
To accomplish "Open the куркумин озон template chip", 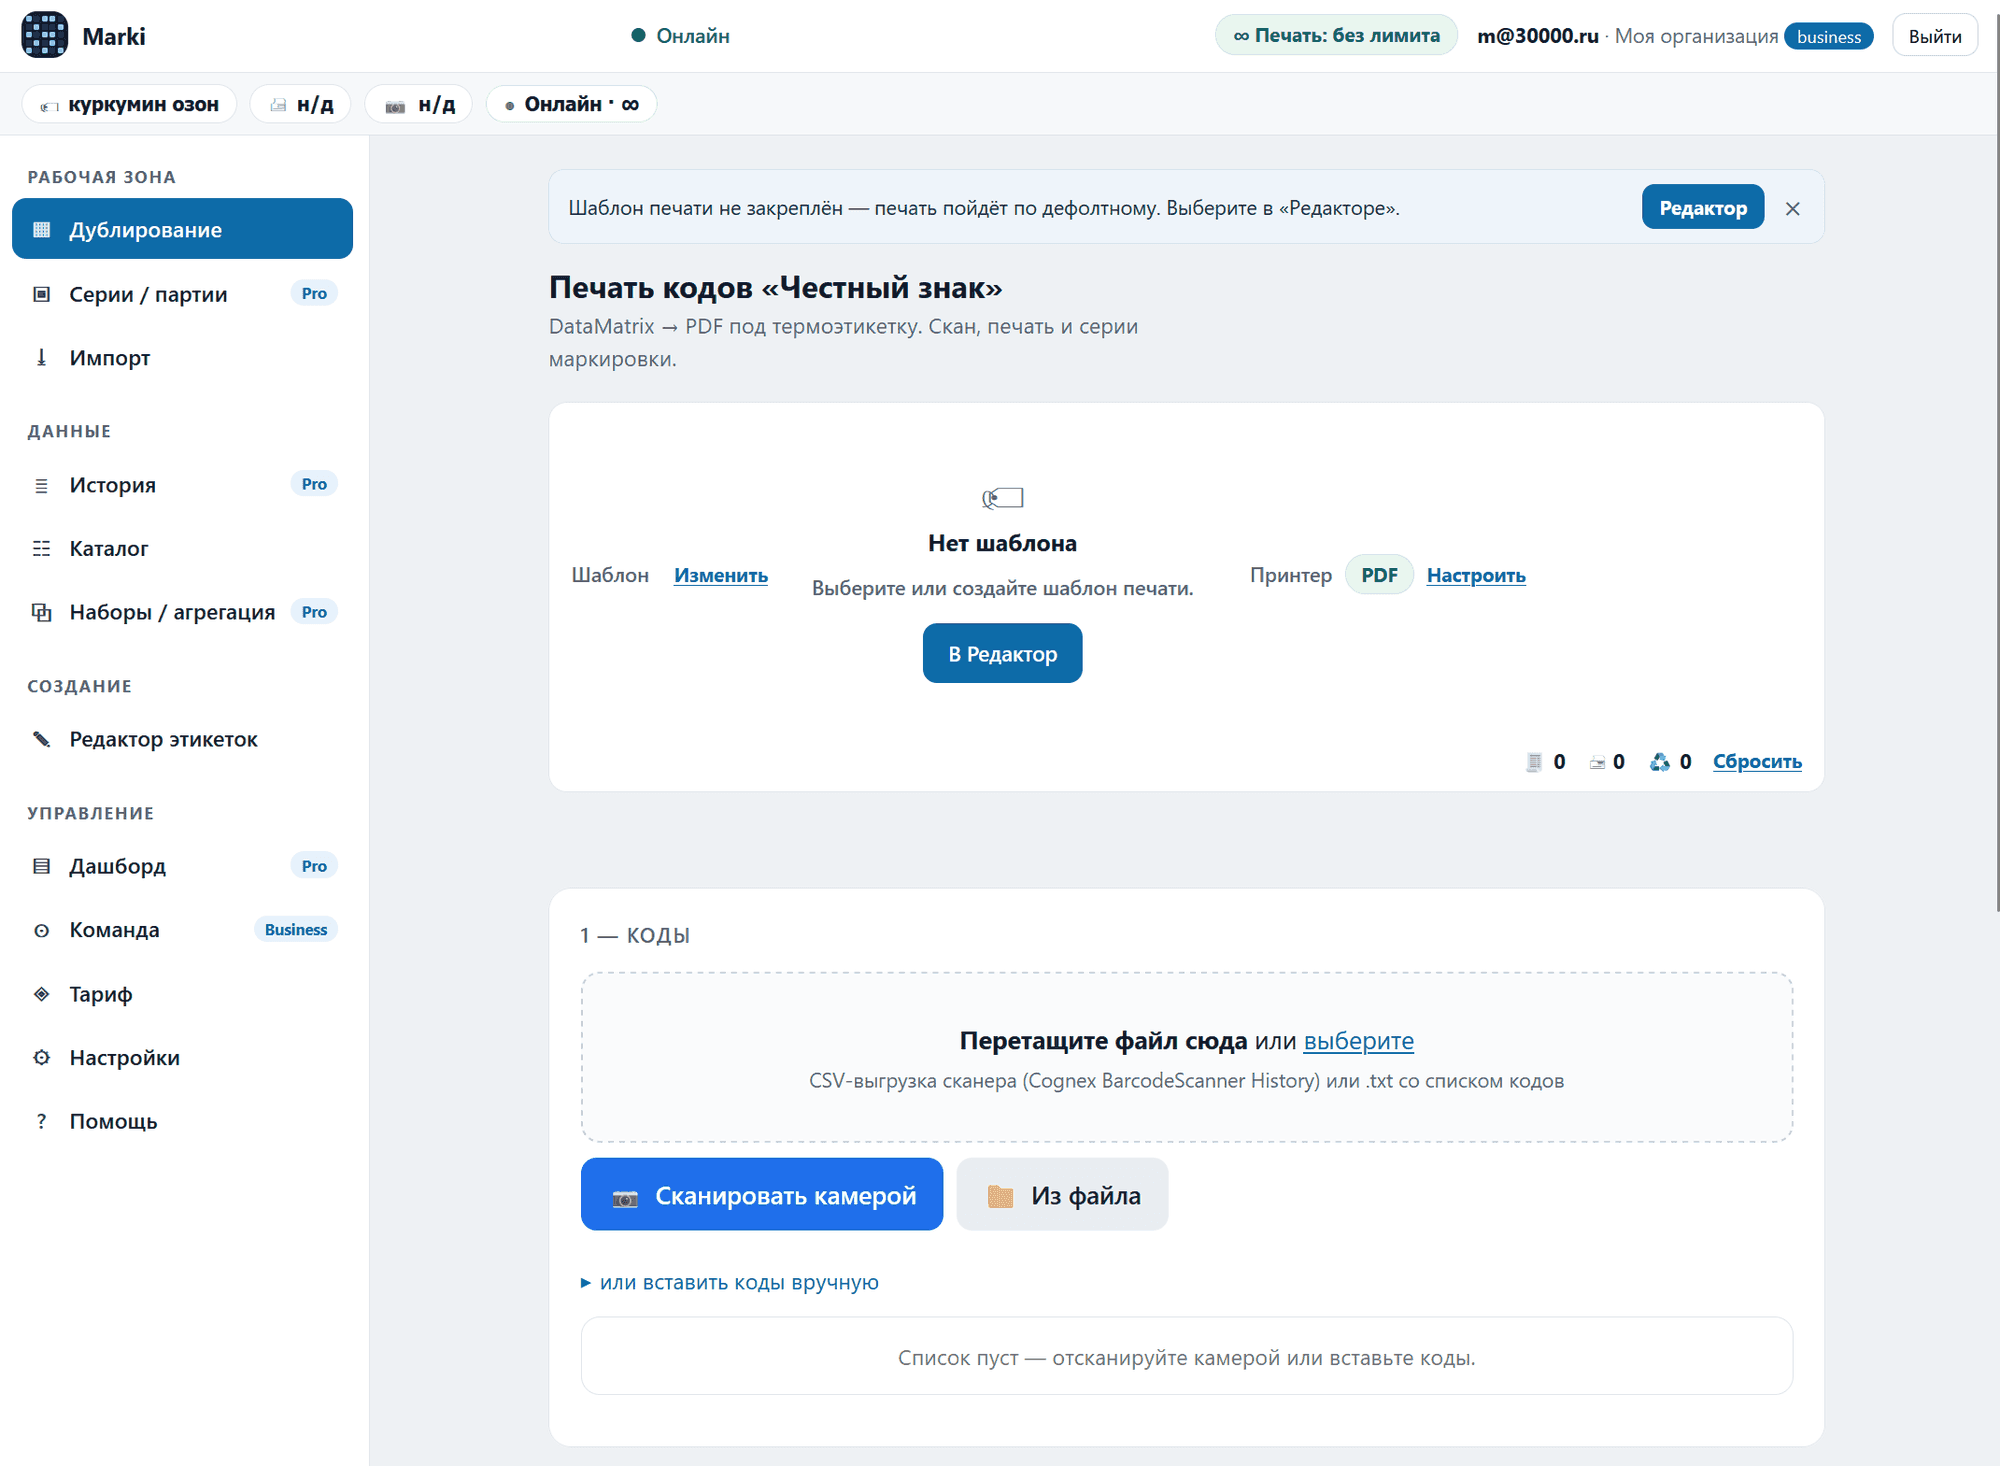I will (x=129, y=104).
